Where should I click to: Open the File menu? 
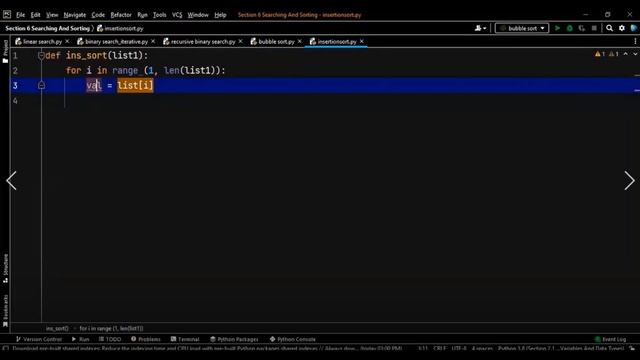(20, 15)
